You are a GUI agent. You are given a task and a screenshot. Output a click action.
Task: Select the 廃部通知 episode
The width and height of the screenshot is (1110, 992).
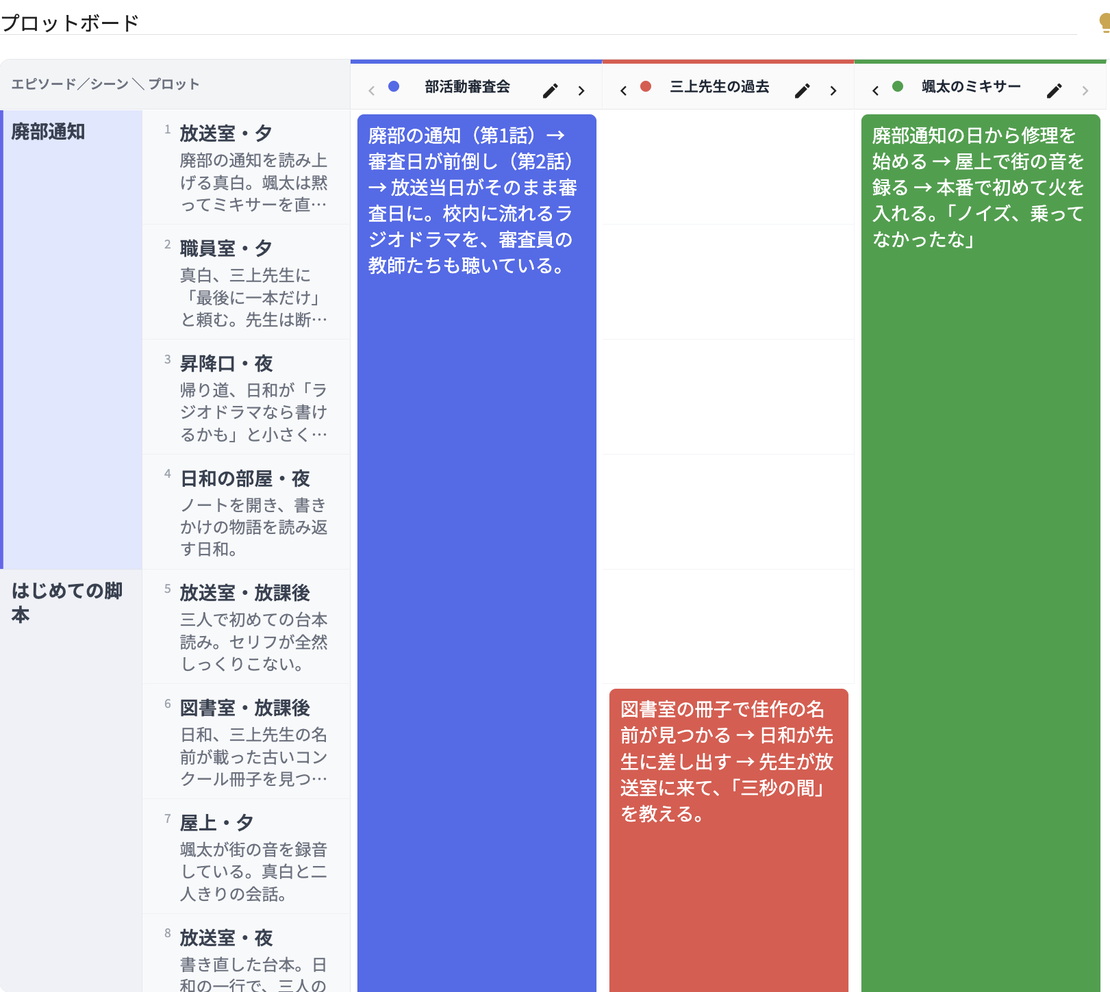click(x=71, y=339)
